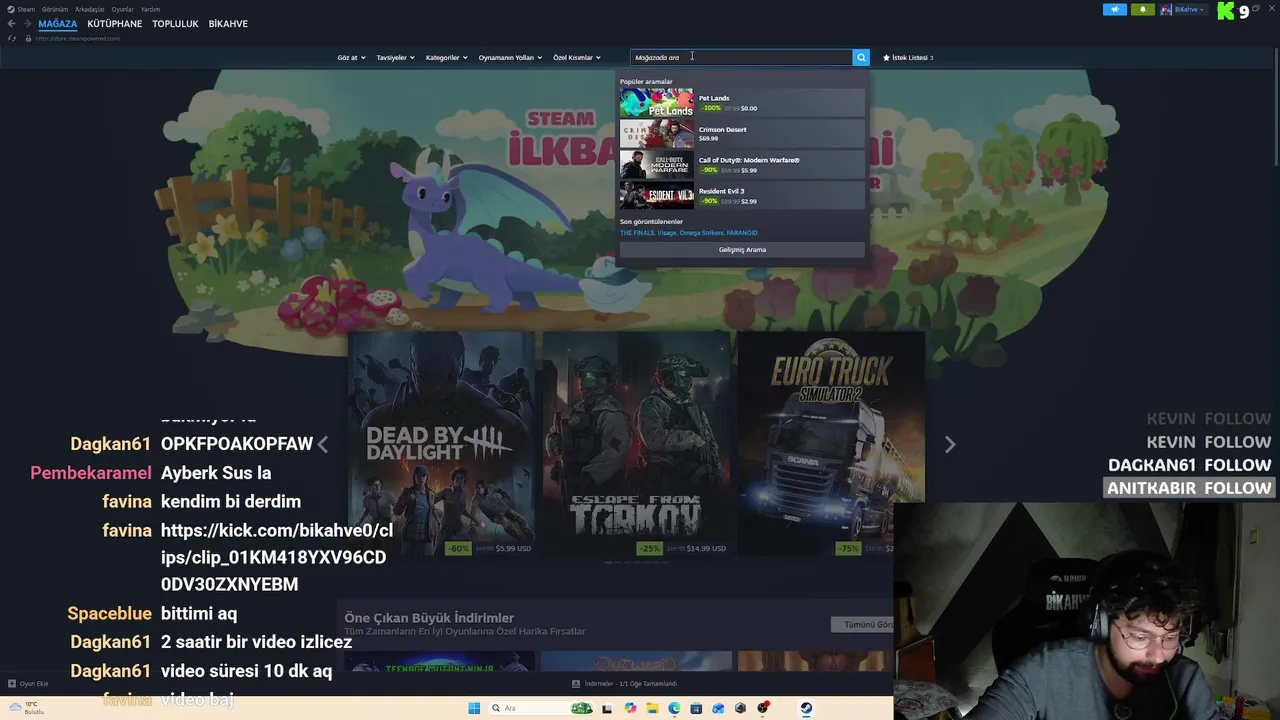Open Microsoft Store from the taskbar
This screenshot has width=1280, height=720.
pos(696,708)
